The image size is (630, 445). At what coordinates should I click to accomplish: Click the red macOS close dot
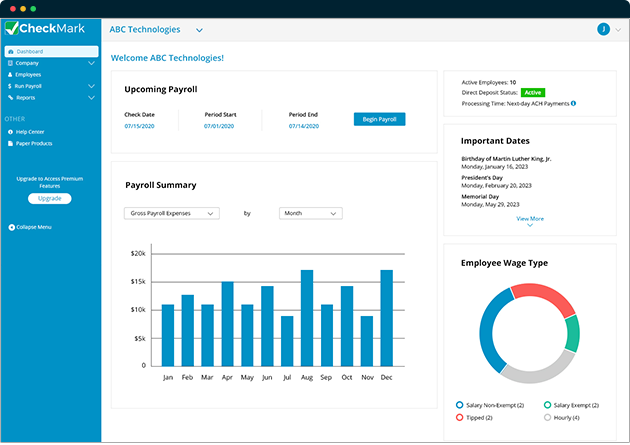pyautogui.click(x=13, y=8)
